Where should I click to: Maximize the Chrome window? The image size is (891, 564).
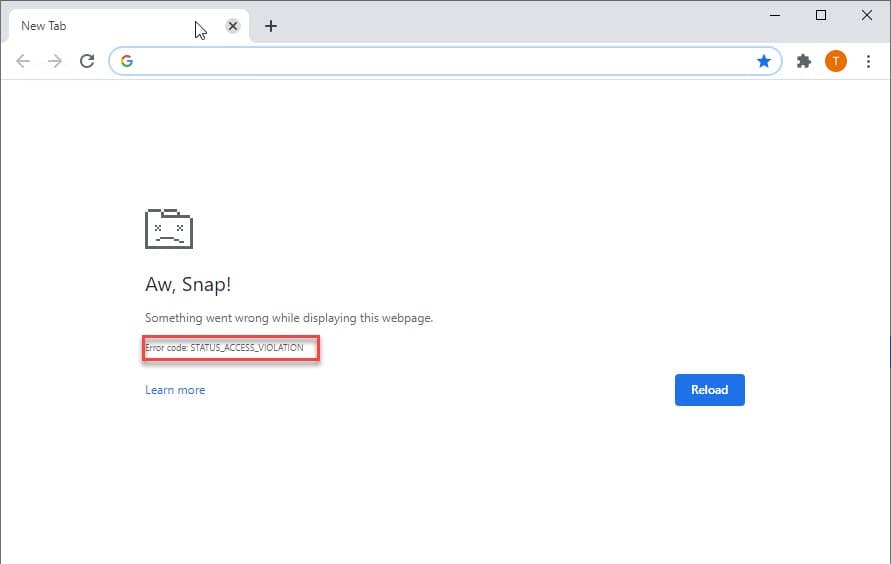(x=821, y=15)
